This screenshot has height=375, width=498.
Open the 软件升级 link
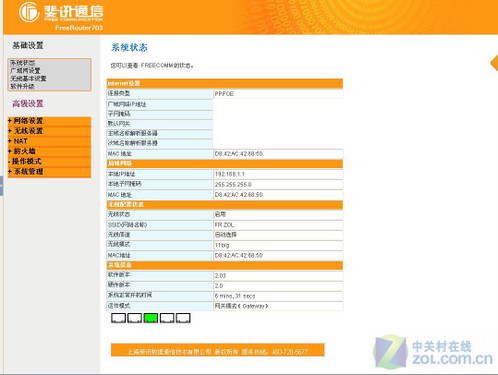point(22,86)
